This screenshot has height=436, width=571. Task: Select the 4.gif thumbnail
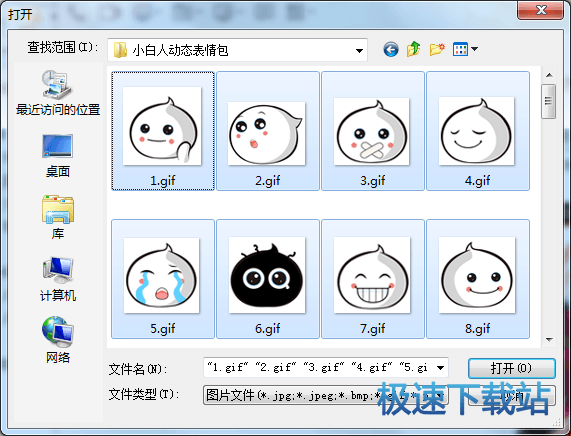coord(477,131)
